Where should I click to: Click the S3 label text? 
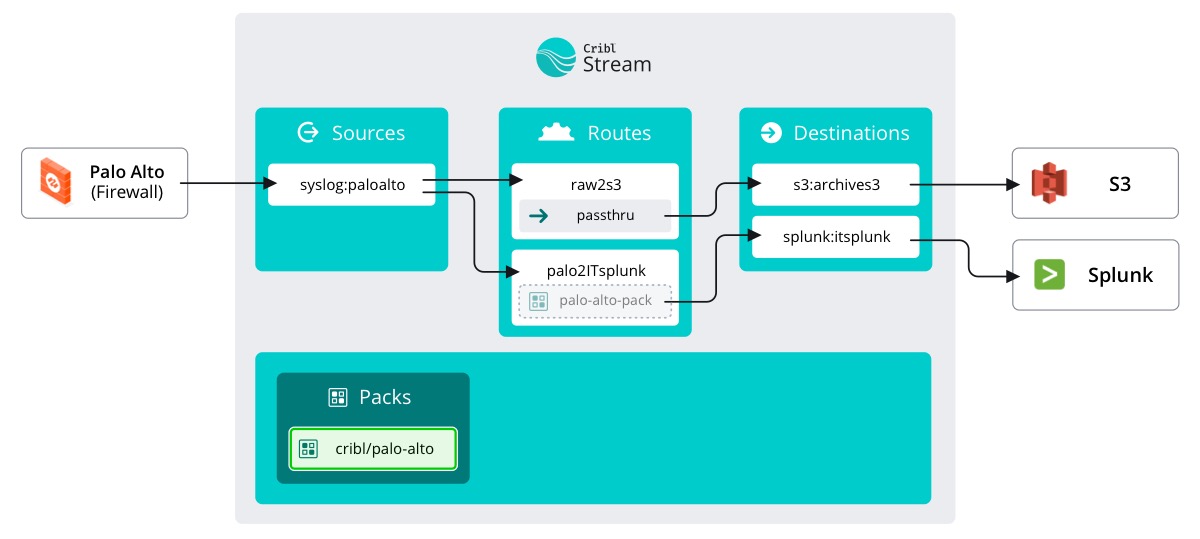1120,183
